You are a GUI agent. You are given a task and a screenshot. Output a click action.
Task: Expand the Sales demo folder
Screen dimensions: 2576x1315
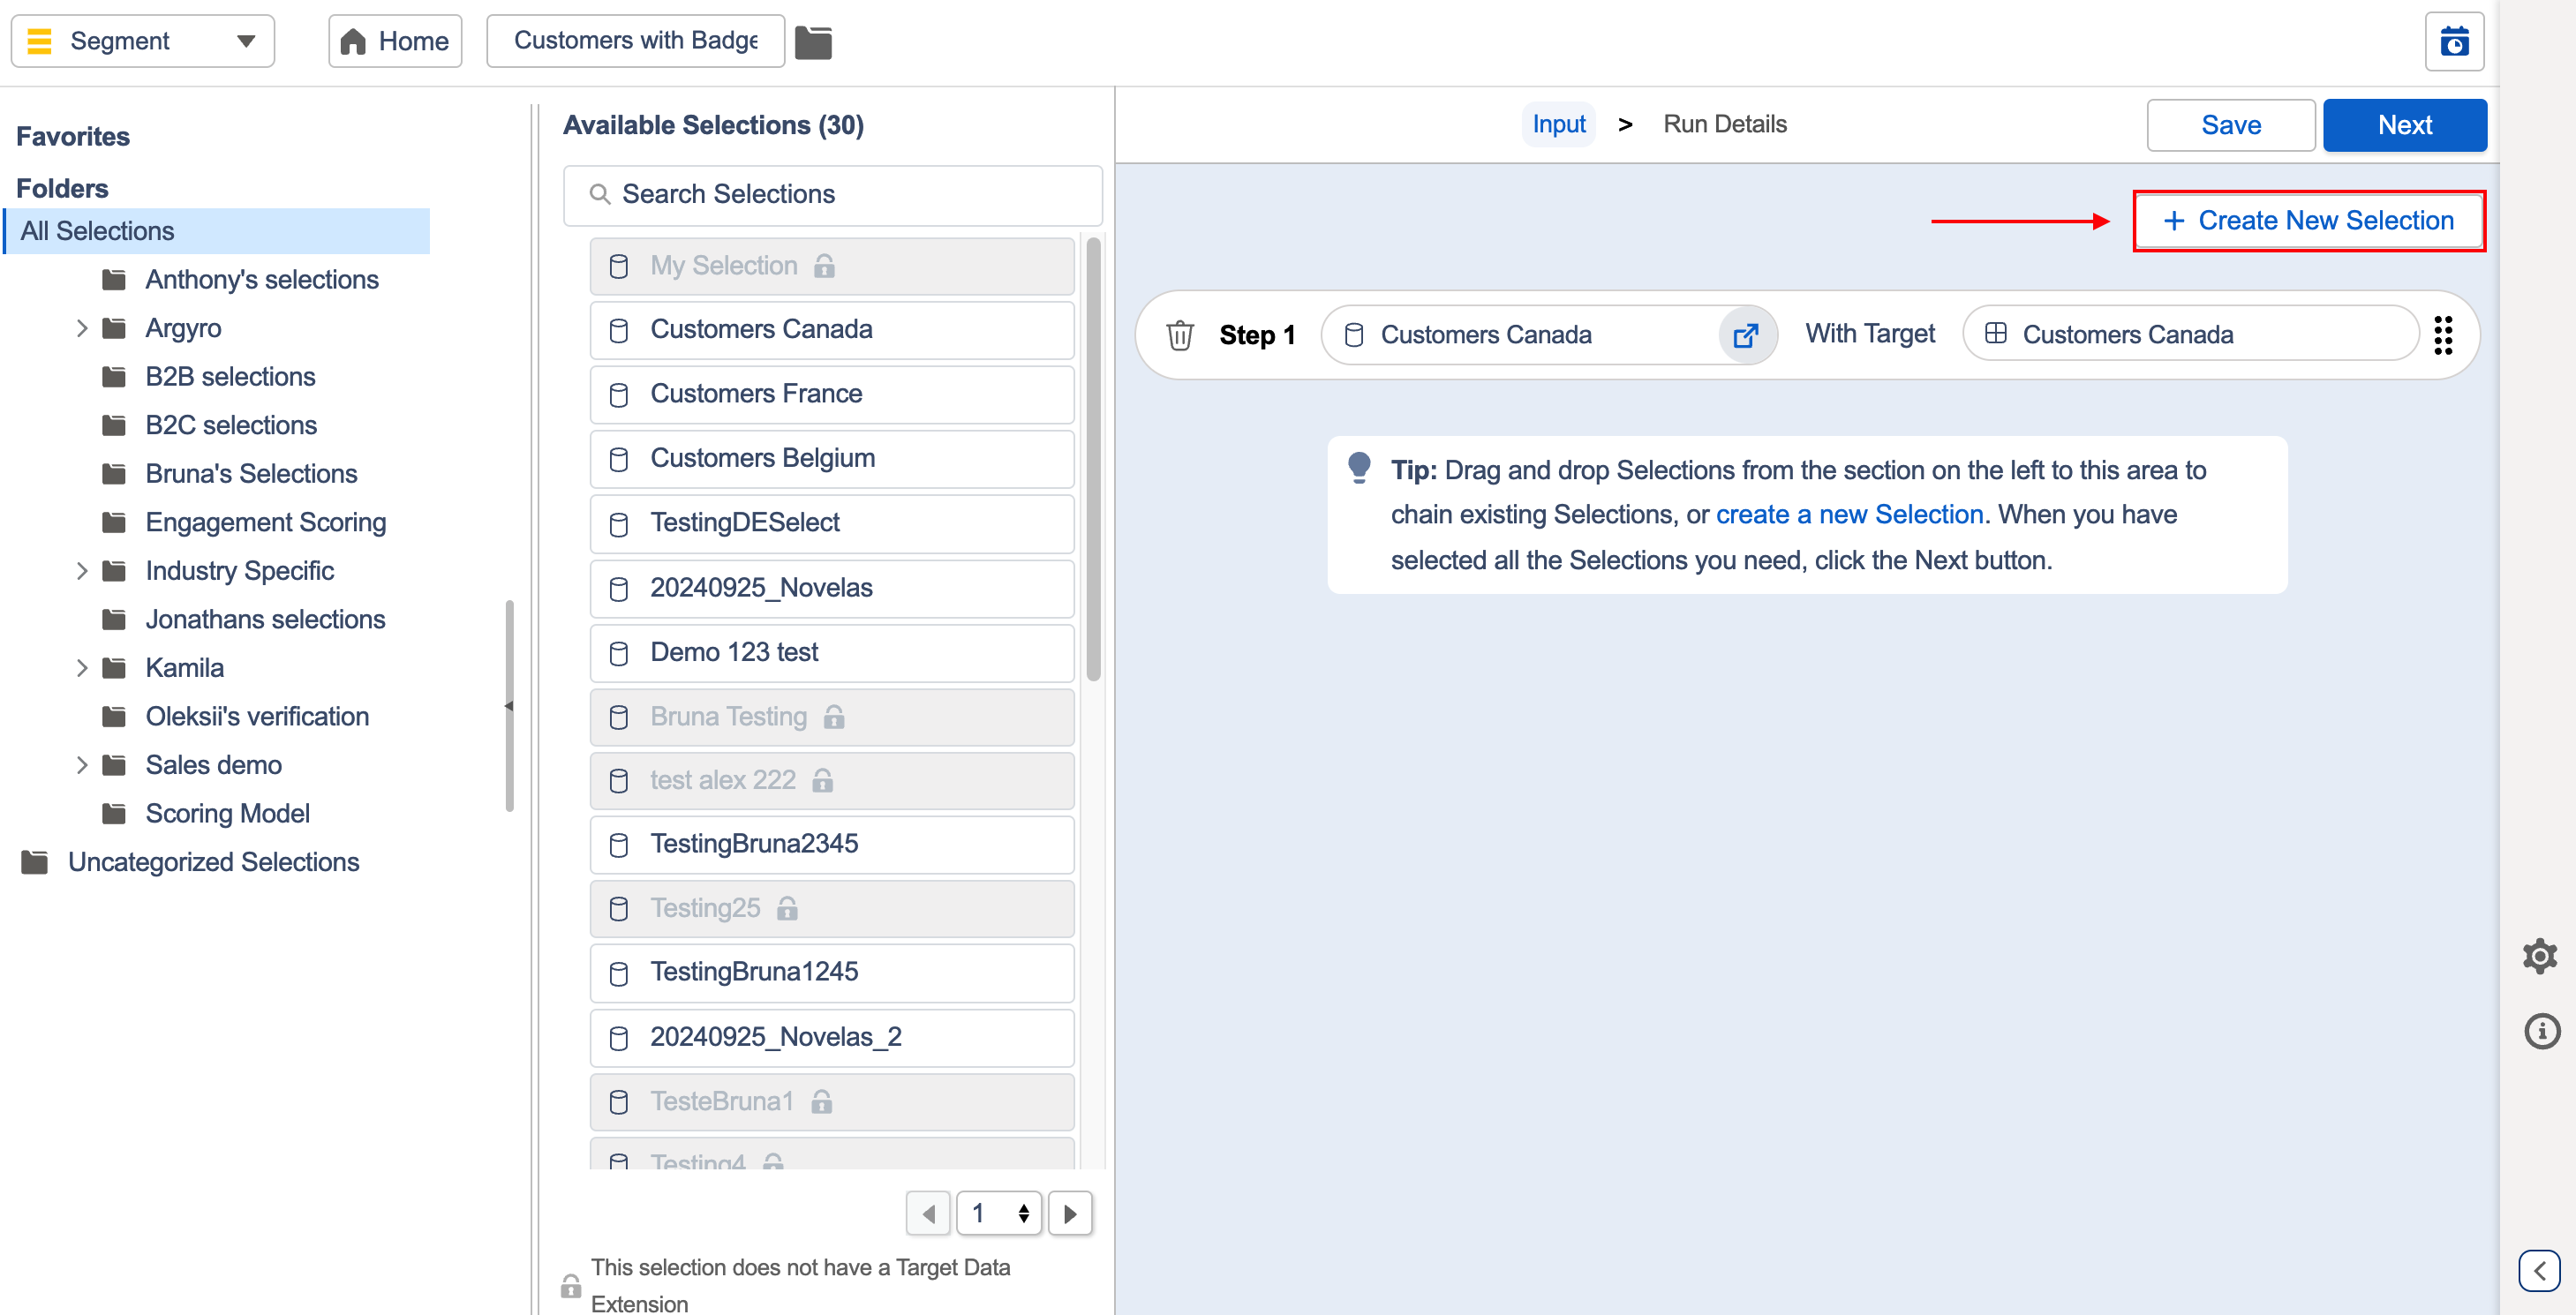[82, 765]
